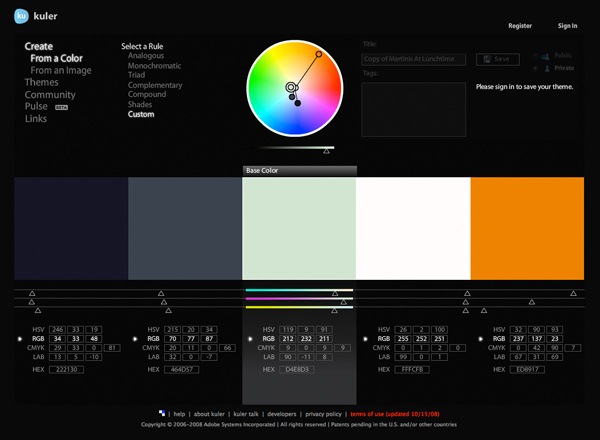Select RGB radio for the dark navy swatch
Screen dimensions: 600x440
coord(20,339)
